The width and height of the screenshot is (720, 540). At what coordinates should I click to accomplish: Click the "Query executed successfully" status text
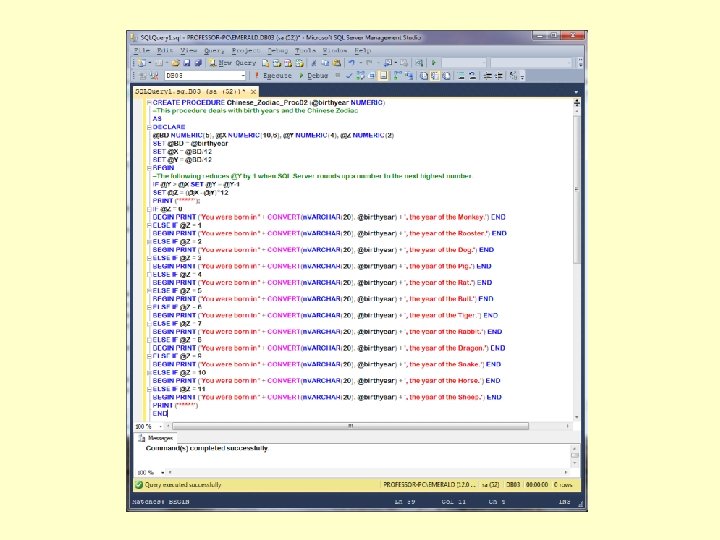pyautogui.click(x=183, y=484)
